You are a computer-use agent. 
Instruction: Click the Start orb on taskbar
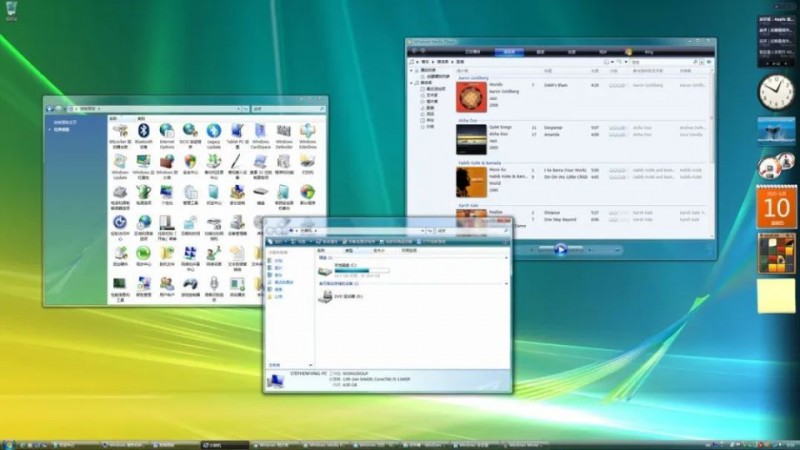(x=12, y=442)
